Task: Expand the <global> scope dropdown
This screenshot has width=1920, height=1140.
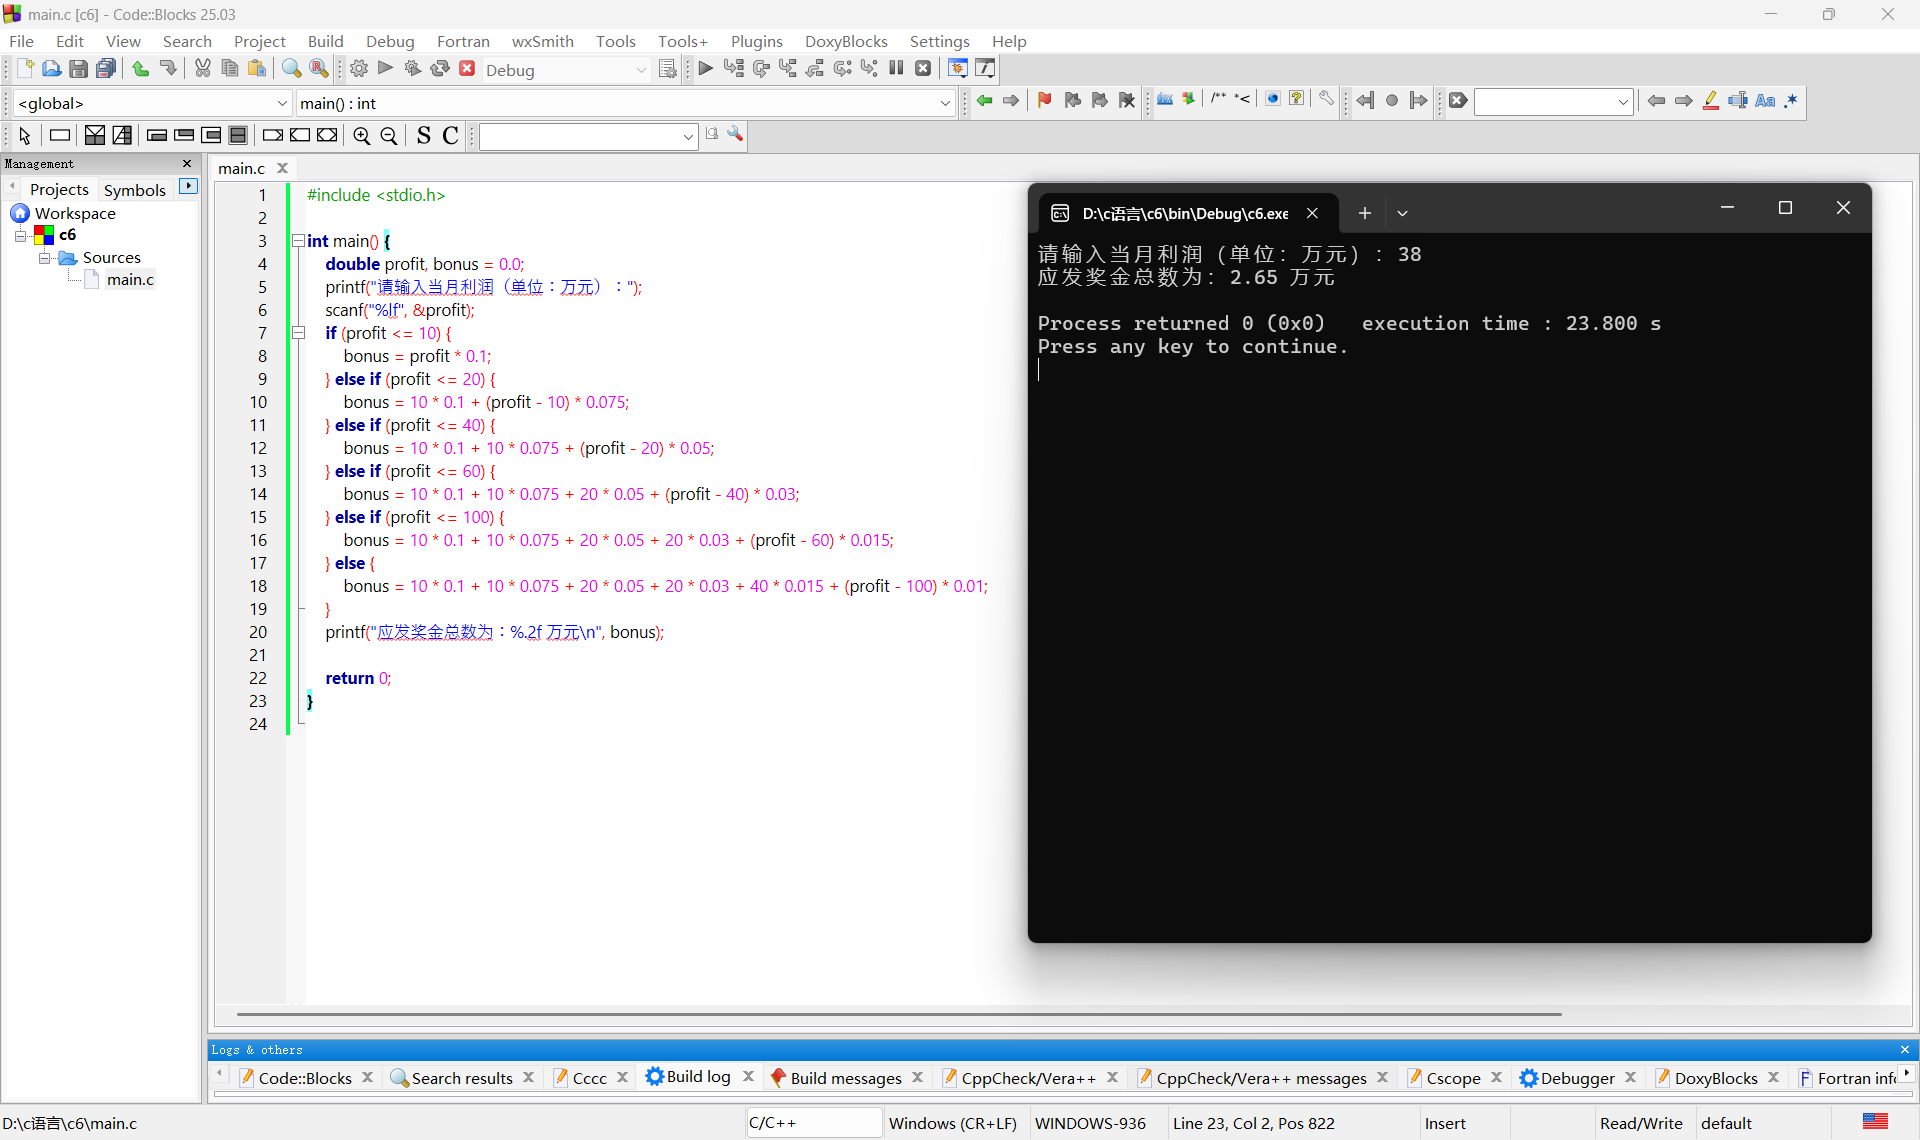Action: 281,103
